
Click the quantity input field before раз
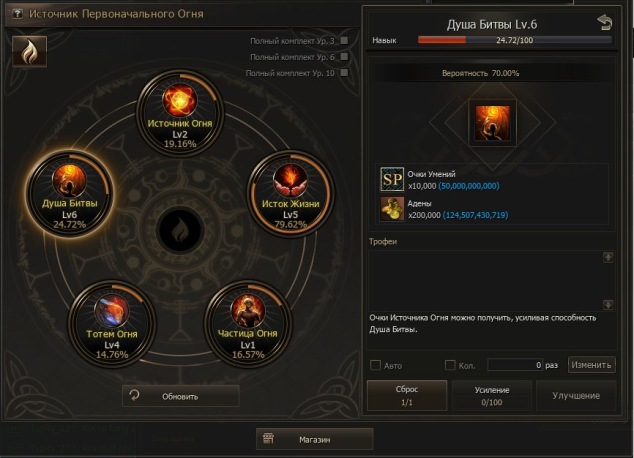(515, 365)
